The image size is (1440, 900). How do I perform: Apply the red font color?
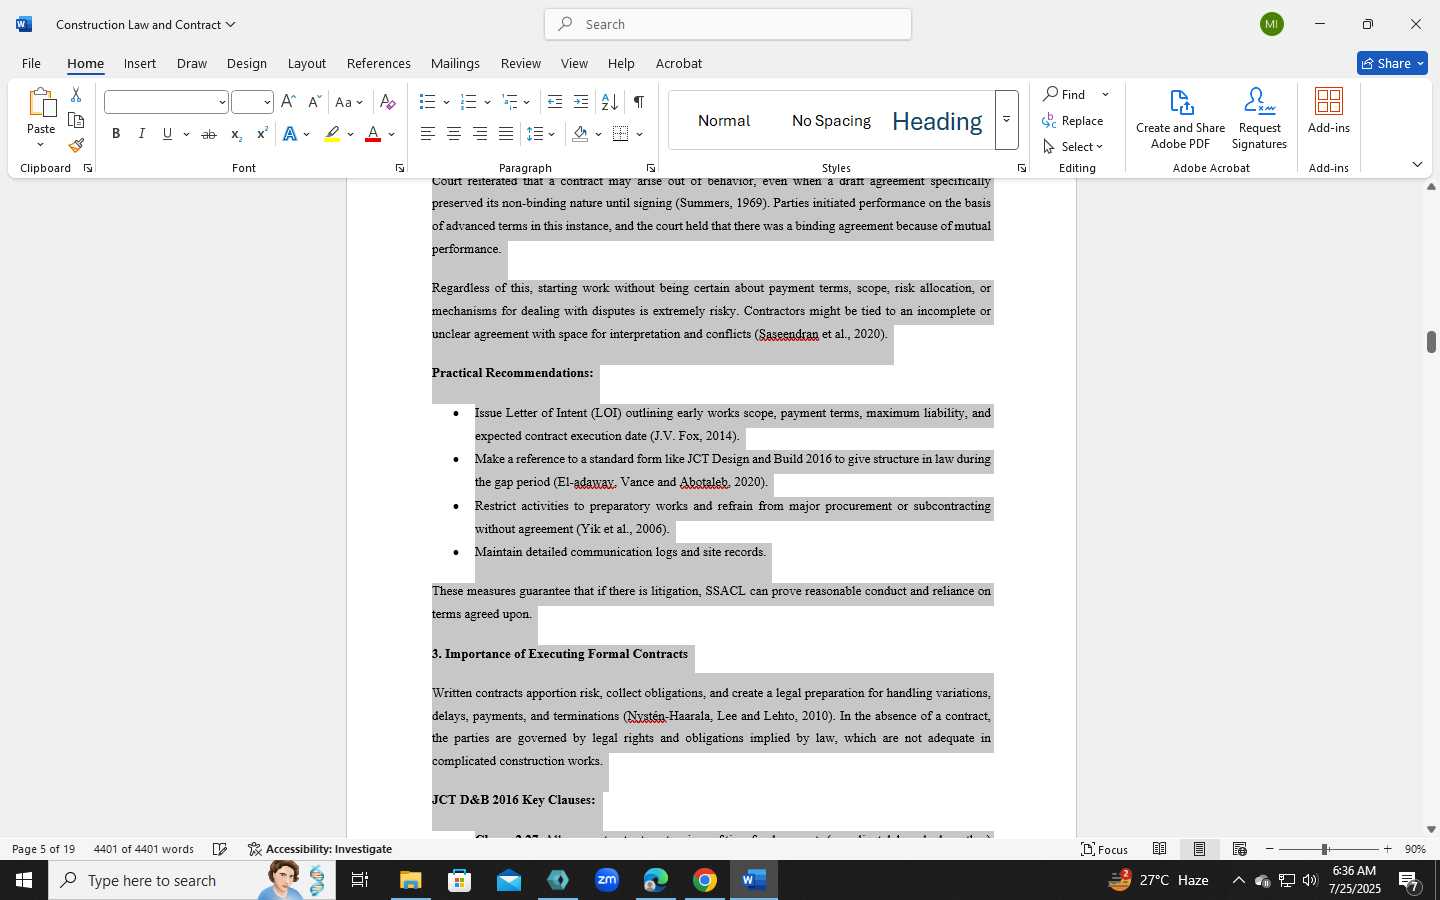(x=373, y=134)
